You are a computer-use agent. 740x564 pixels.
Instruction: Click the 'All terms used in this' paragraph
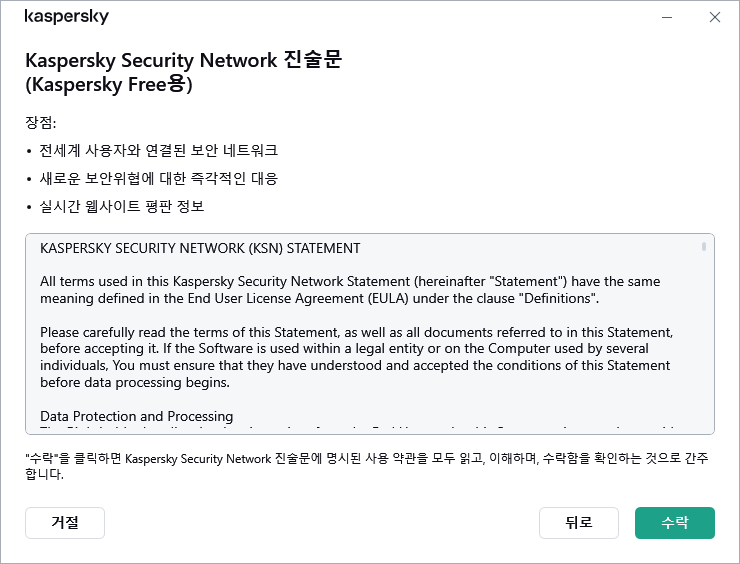(350, 290)
